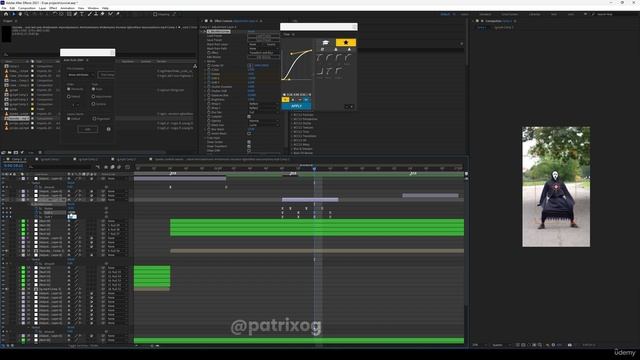Click the new folder icon at Project panel bottom
Viewport: 640px width, 360px height.
click(x=10, y=153)
